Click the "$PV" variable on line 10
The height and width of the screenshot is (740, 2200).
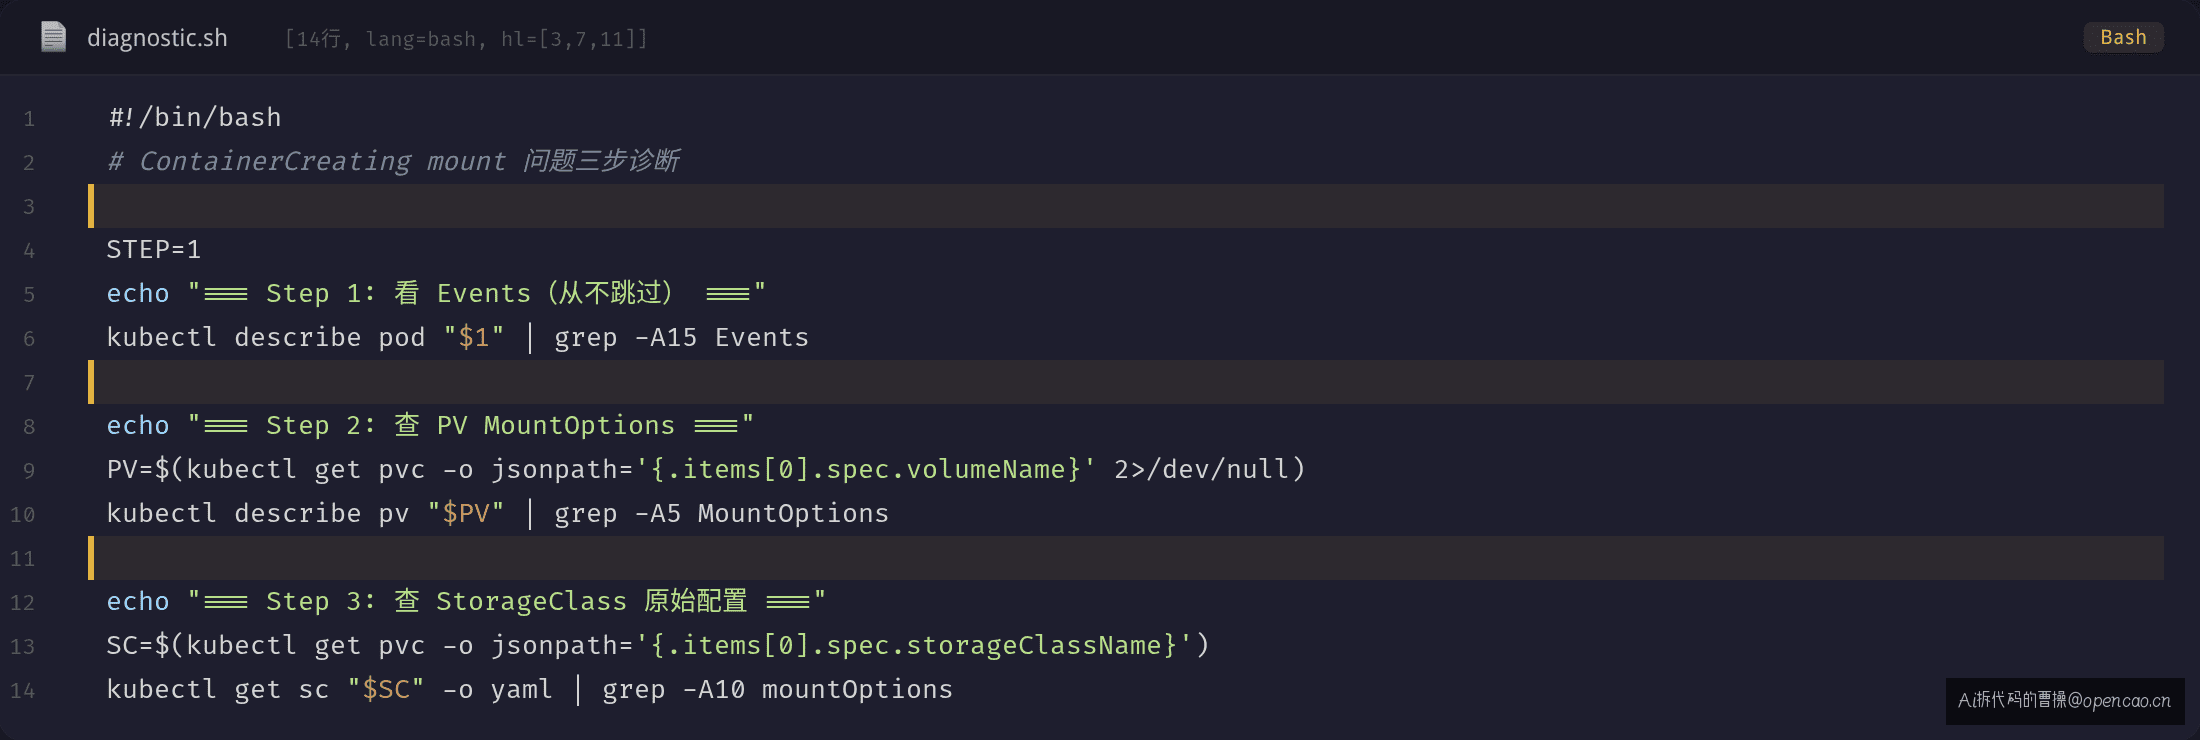pyautogui.click(x=466, y=513)
